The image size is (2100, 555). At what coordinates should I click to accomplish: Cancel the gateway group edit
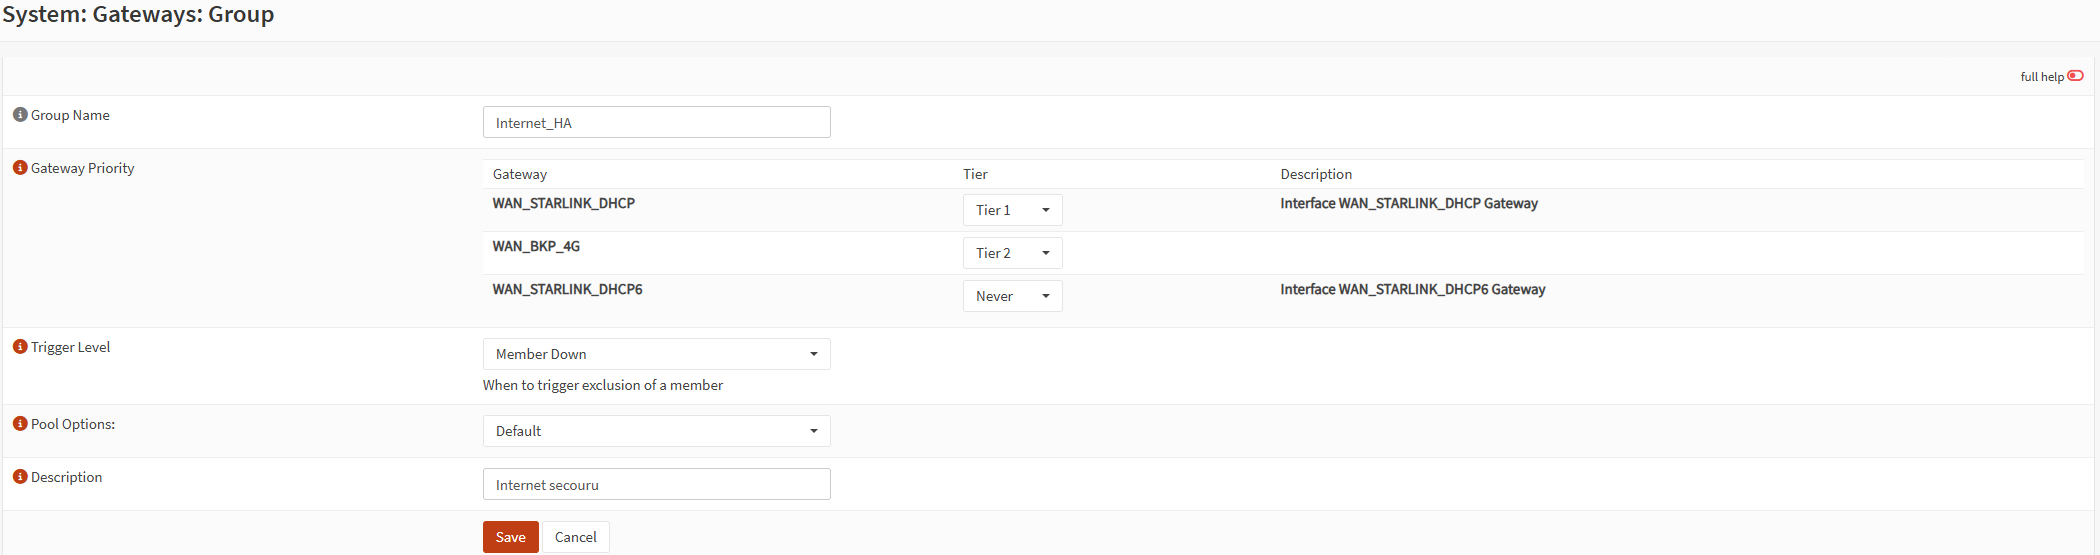pos(576,537)
